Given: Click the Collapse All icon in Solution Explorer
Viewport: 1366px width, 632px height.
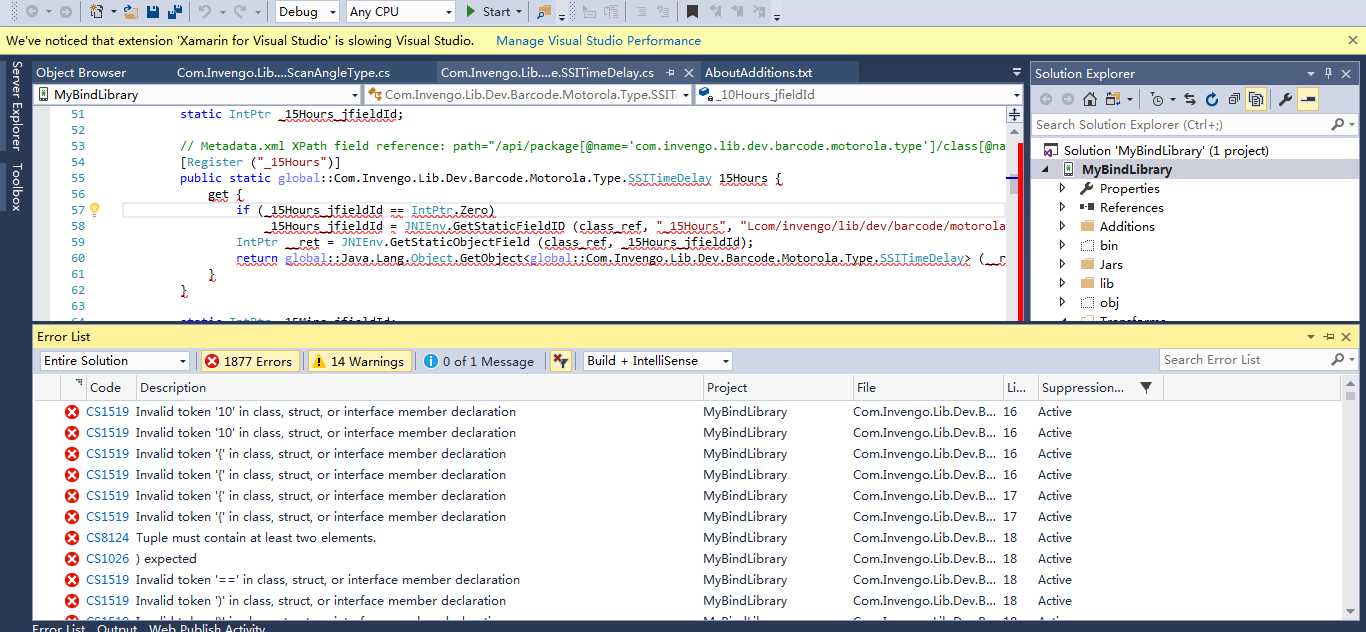Looking at the screenshot, I should [1234, 99].
